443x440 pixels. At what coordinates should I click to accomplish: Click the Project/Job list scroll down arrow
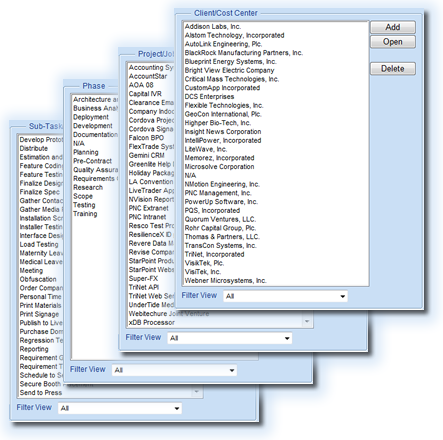pyautogui.click(x=307, y=322)
